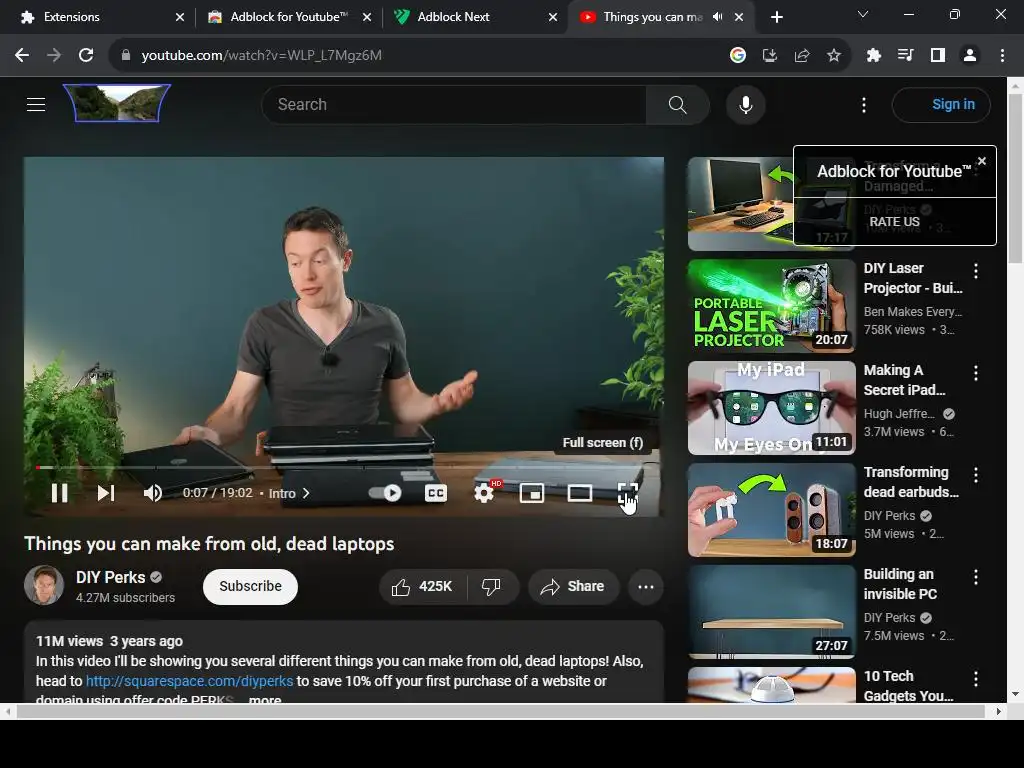Mute the video volume speaker icon

pyautogui.click(x=152, y=493)
